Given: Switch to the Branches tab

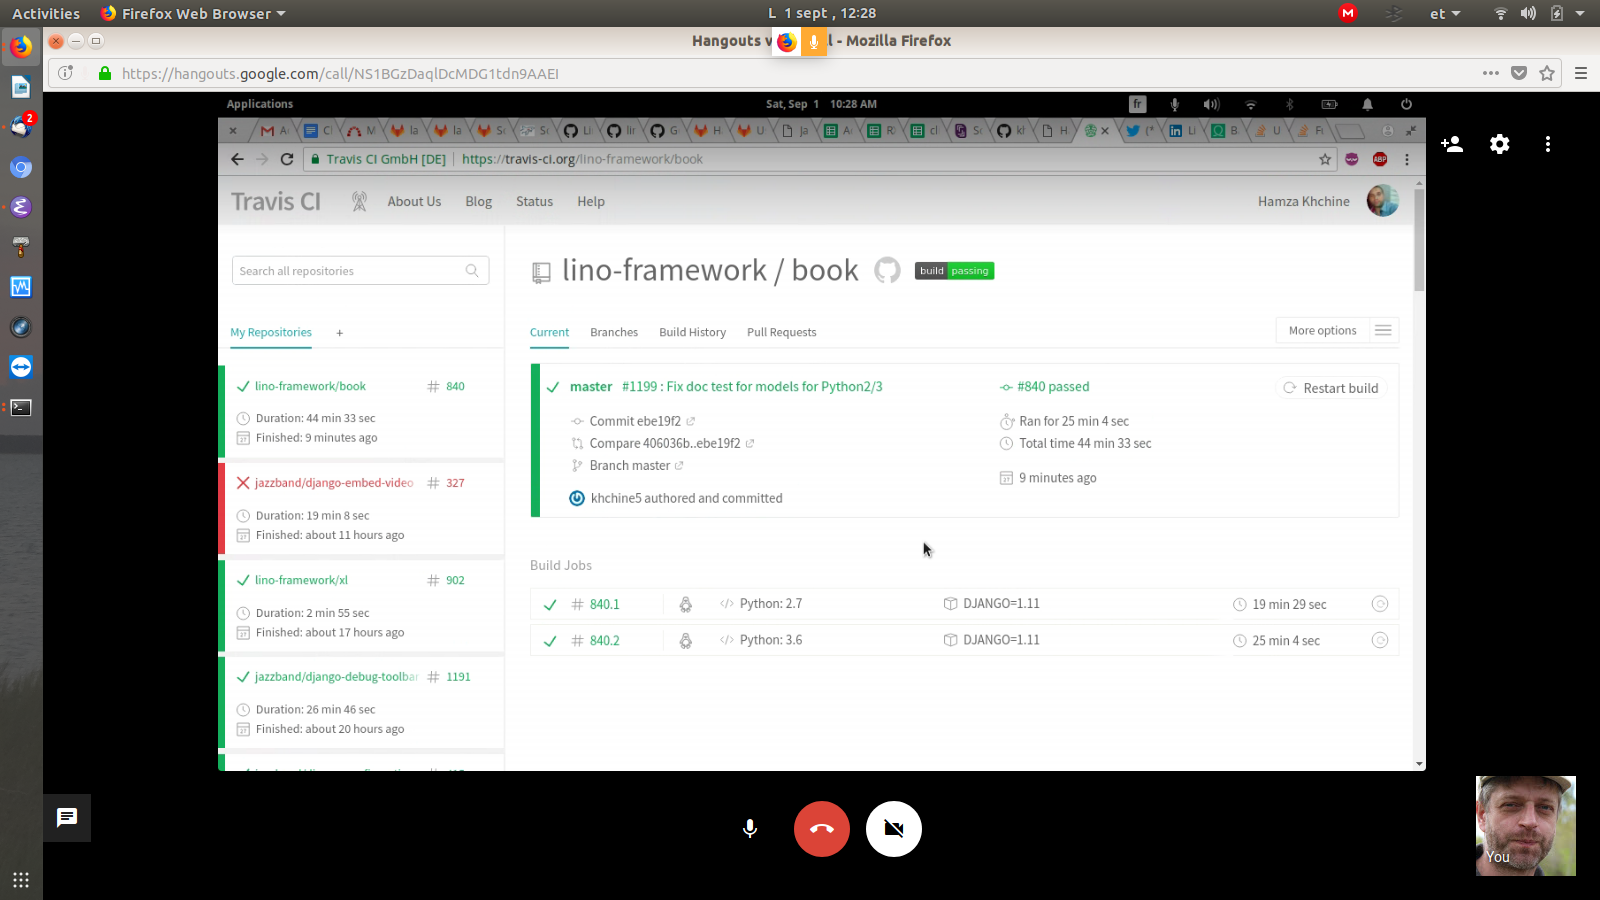Looking at the screenshot, I should (x=614, y=333).
